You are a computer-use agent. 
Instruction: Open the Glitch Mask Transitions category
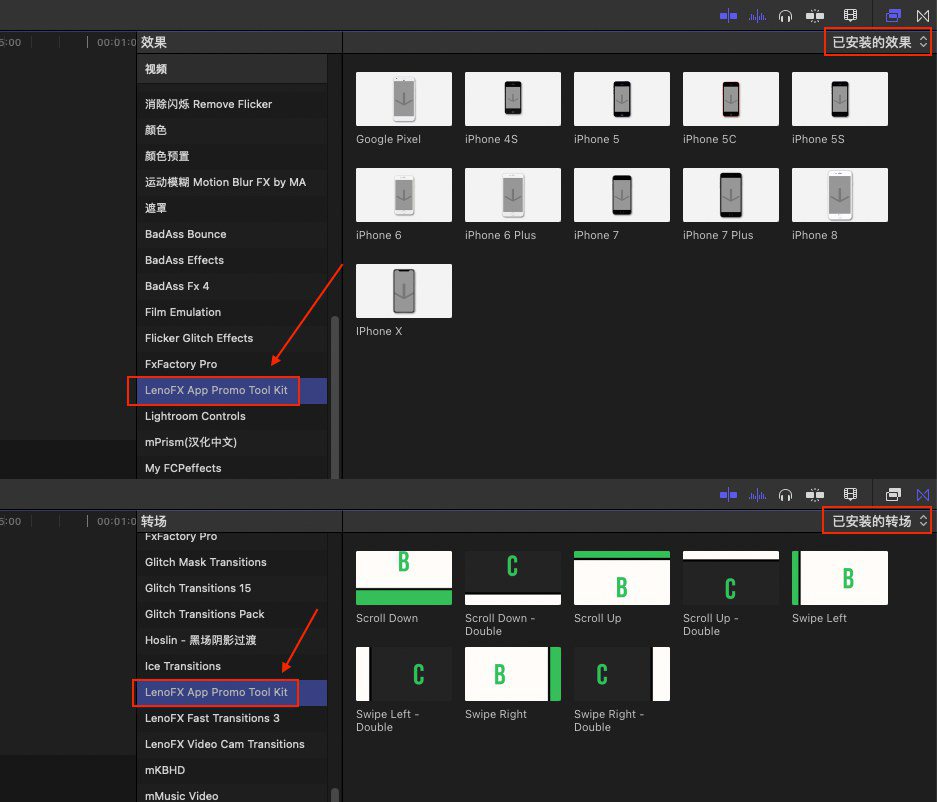pos(232,562)
